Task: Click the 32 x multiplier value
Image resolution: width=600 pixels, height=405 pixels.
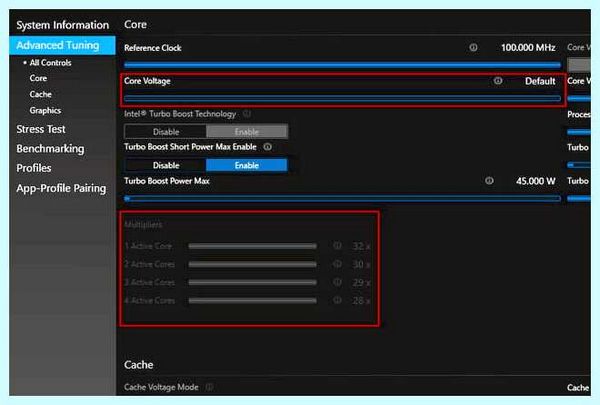Action: point(361,246)
